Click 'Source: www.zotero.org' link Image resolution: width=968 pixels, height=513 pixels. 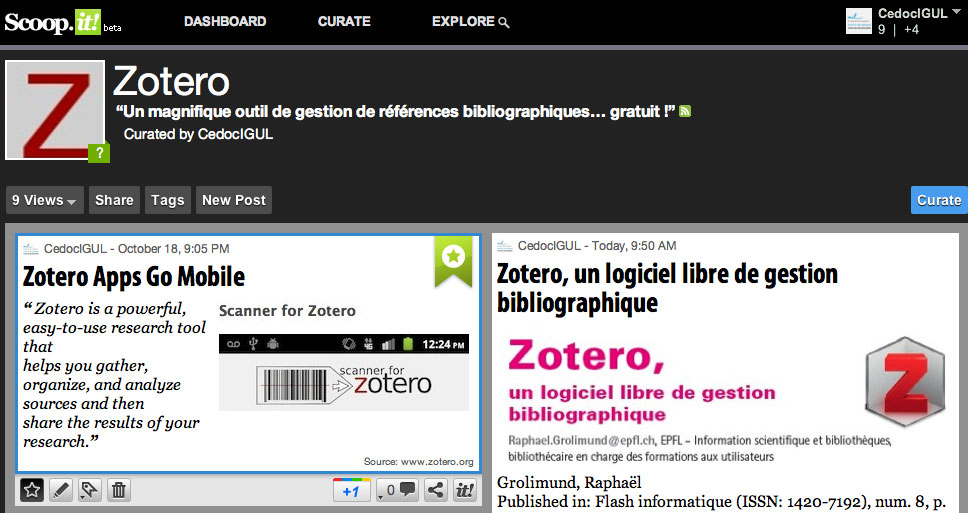pyautogui.click(x=419, y=461)
